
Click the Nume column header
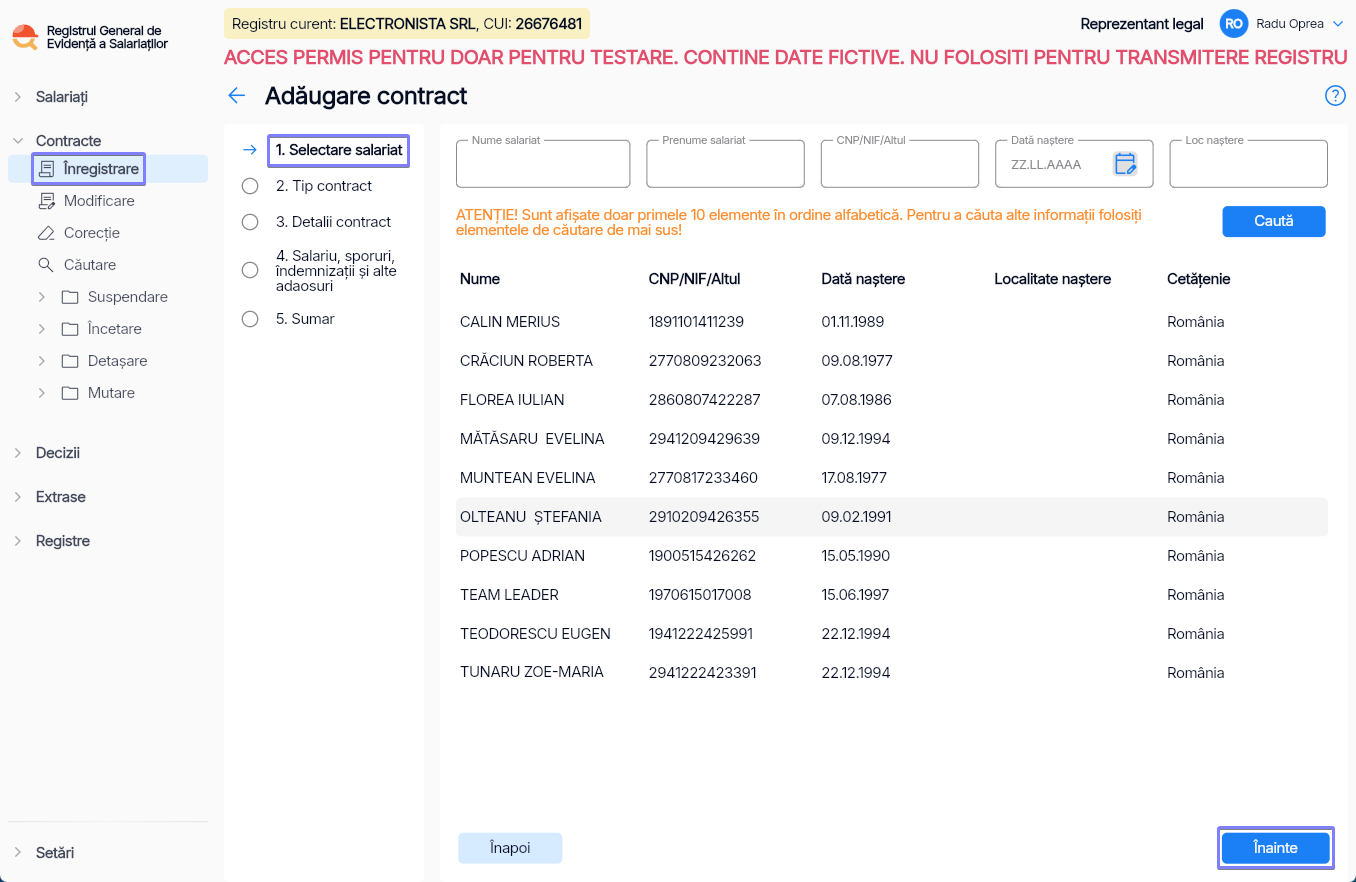[480, 279]
